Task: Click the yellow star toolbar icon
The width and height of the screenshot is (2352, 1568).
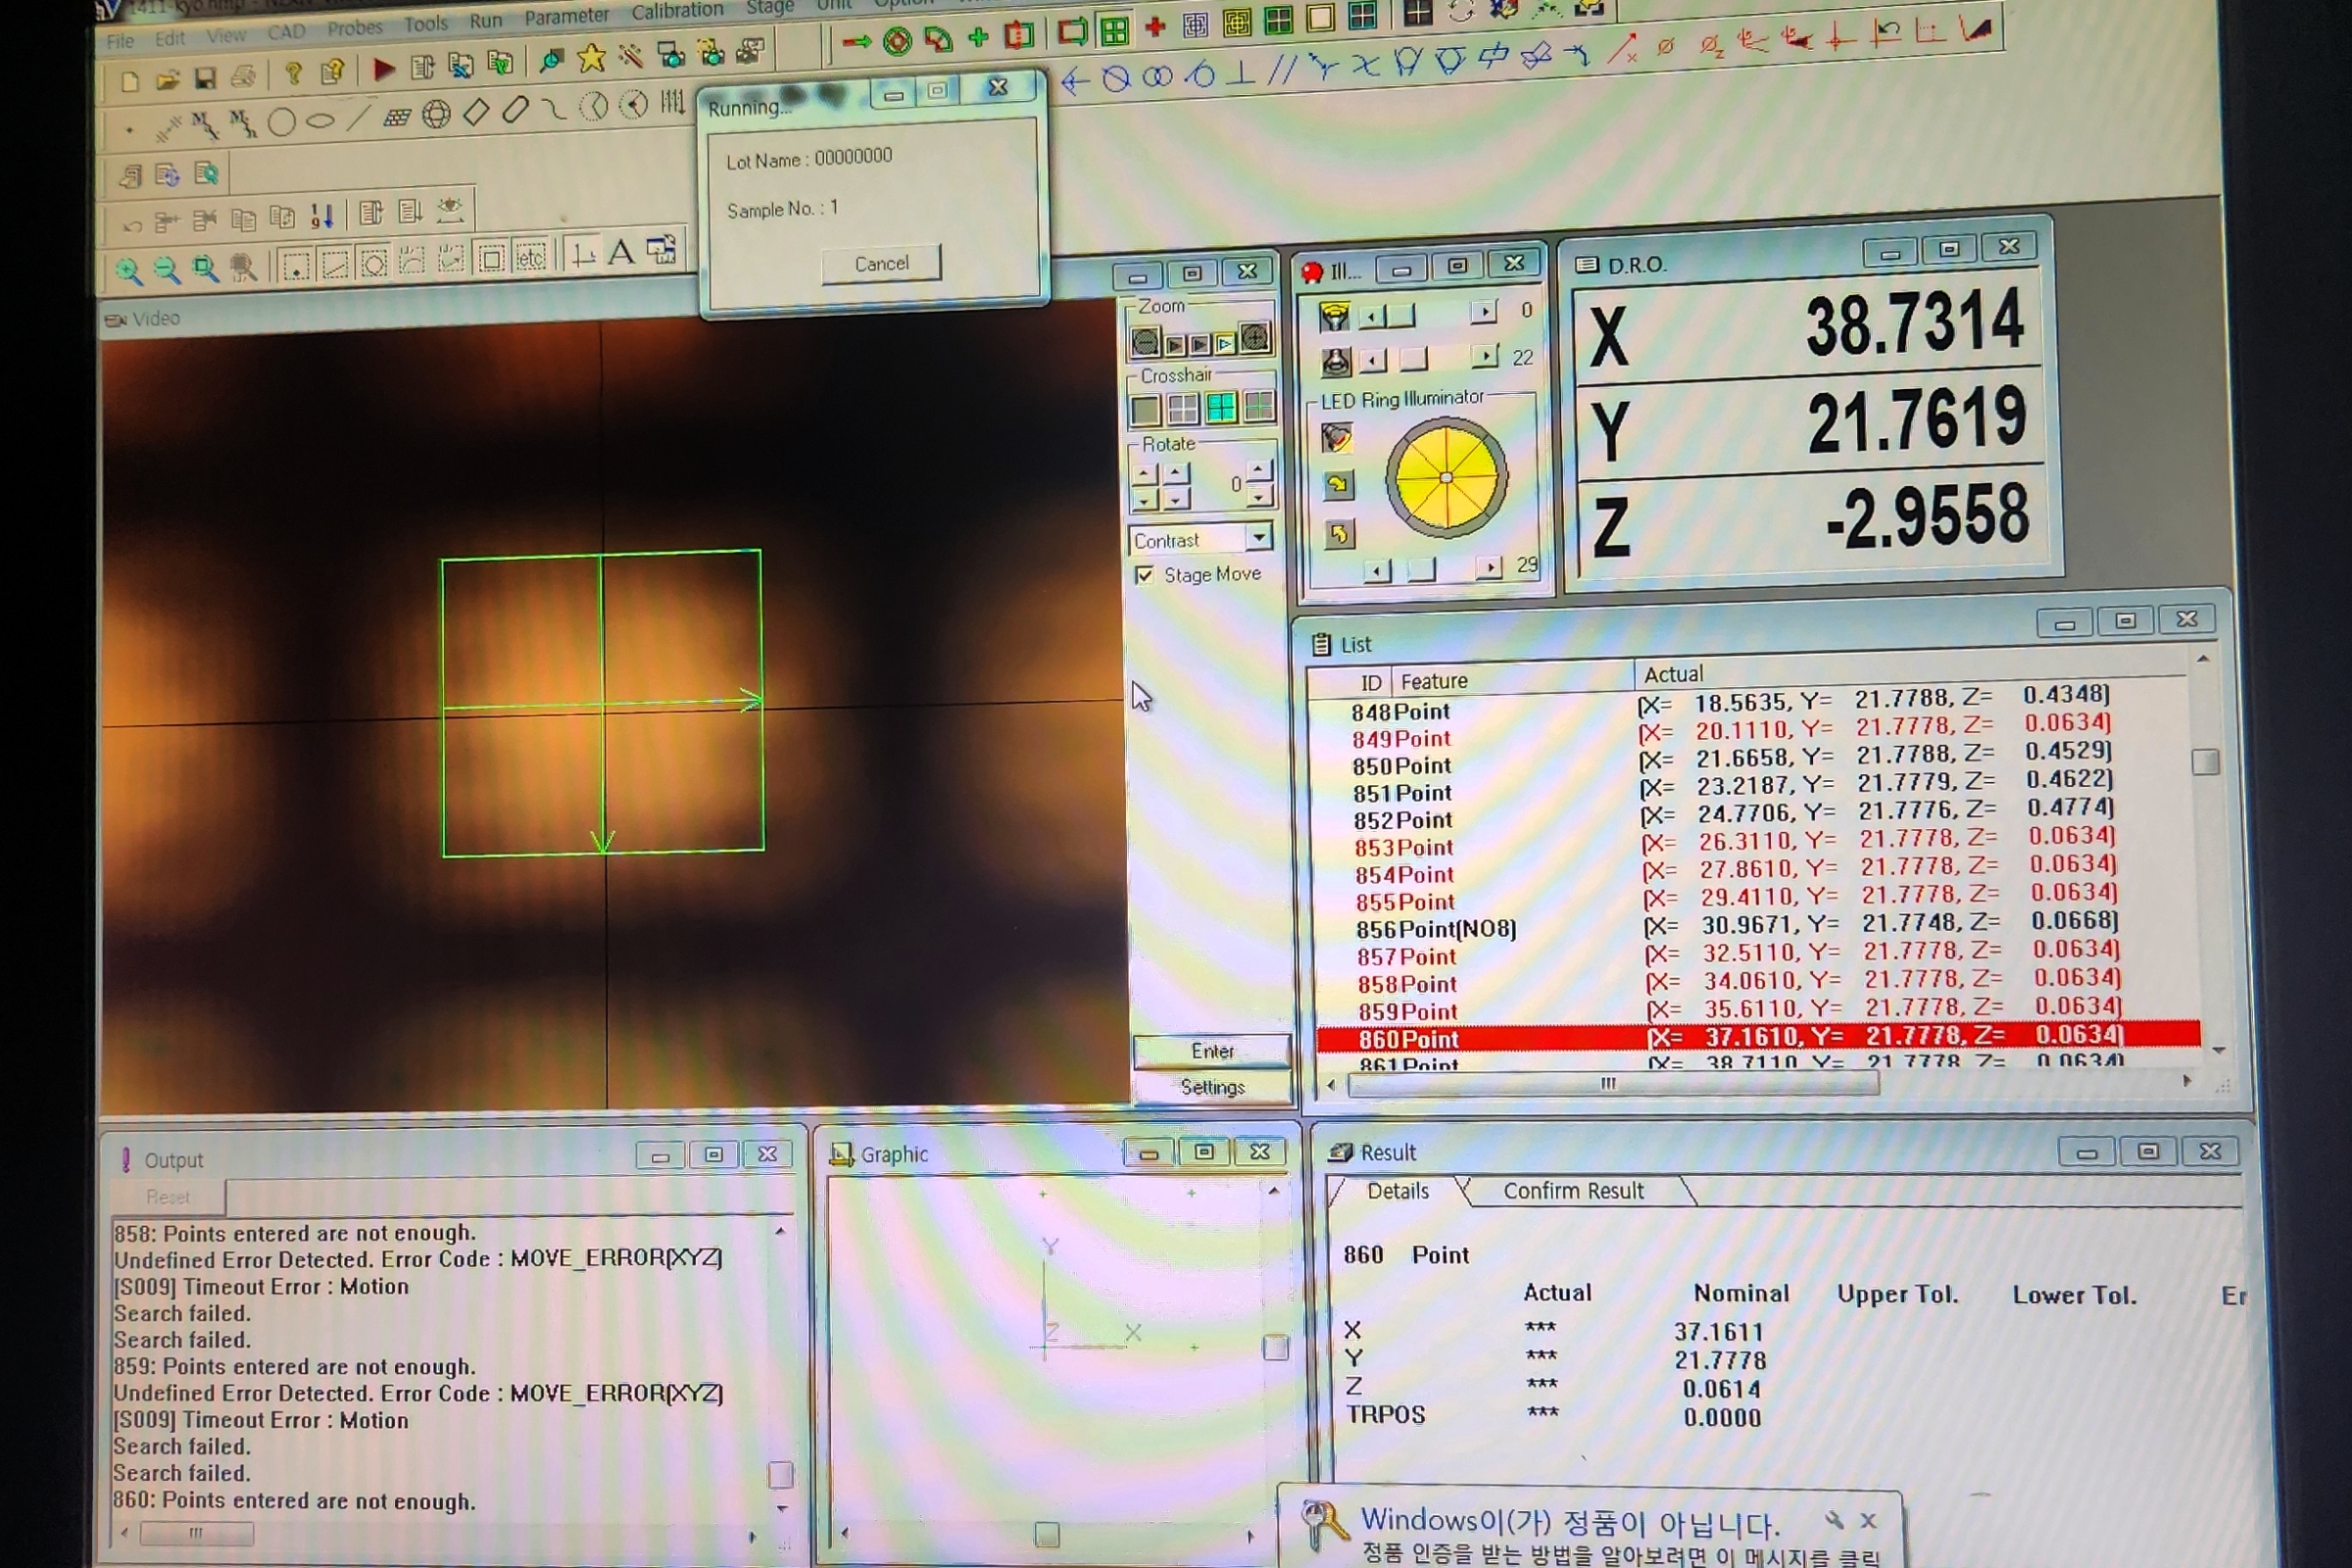Action: click(591, 59)
